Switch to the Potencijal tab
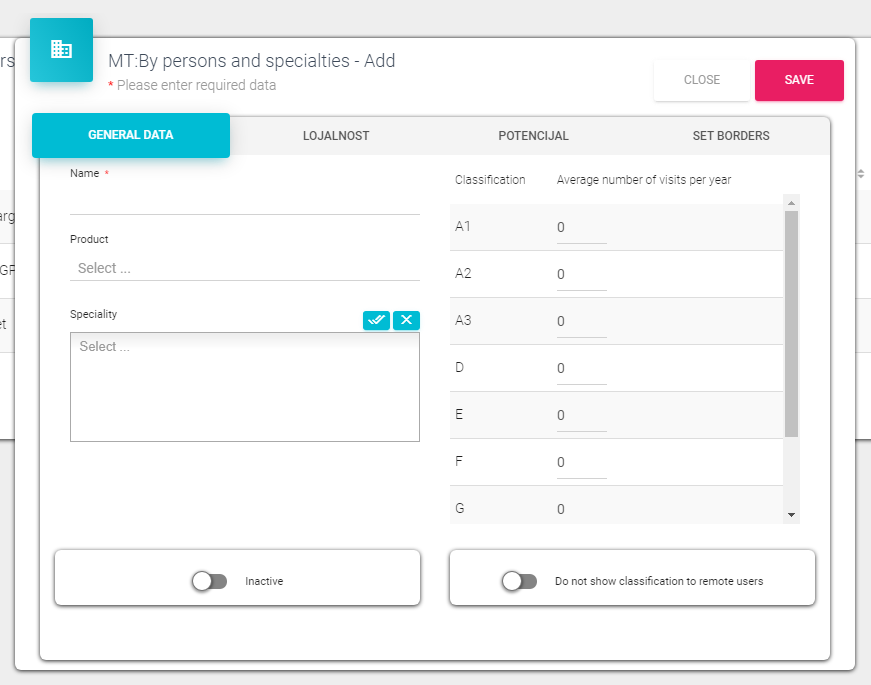 533,136
